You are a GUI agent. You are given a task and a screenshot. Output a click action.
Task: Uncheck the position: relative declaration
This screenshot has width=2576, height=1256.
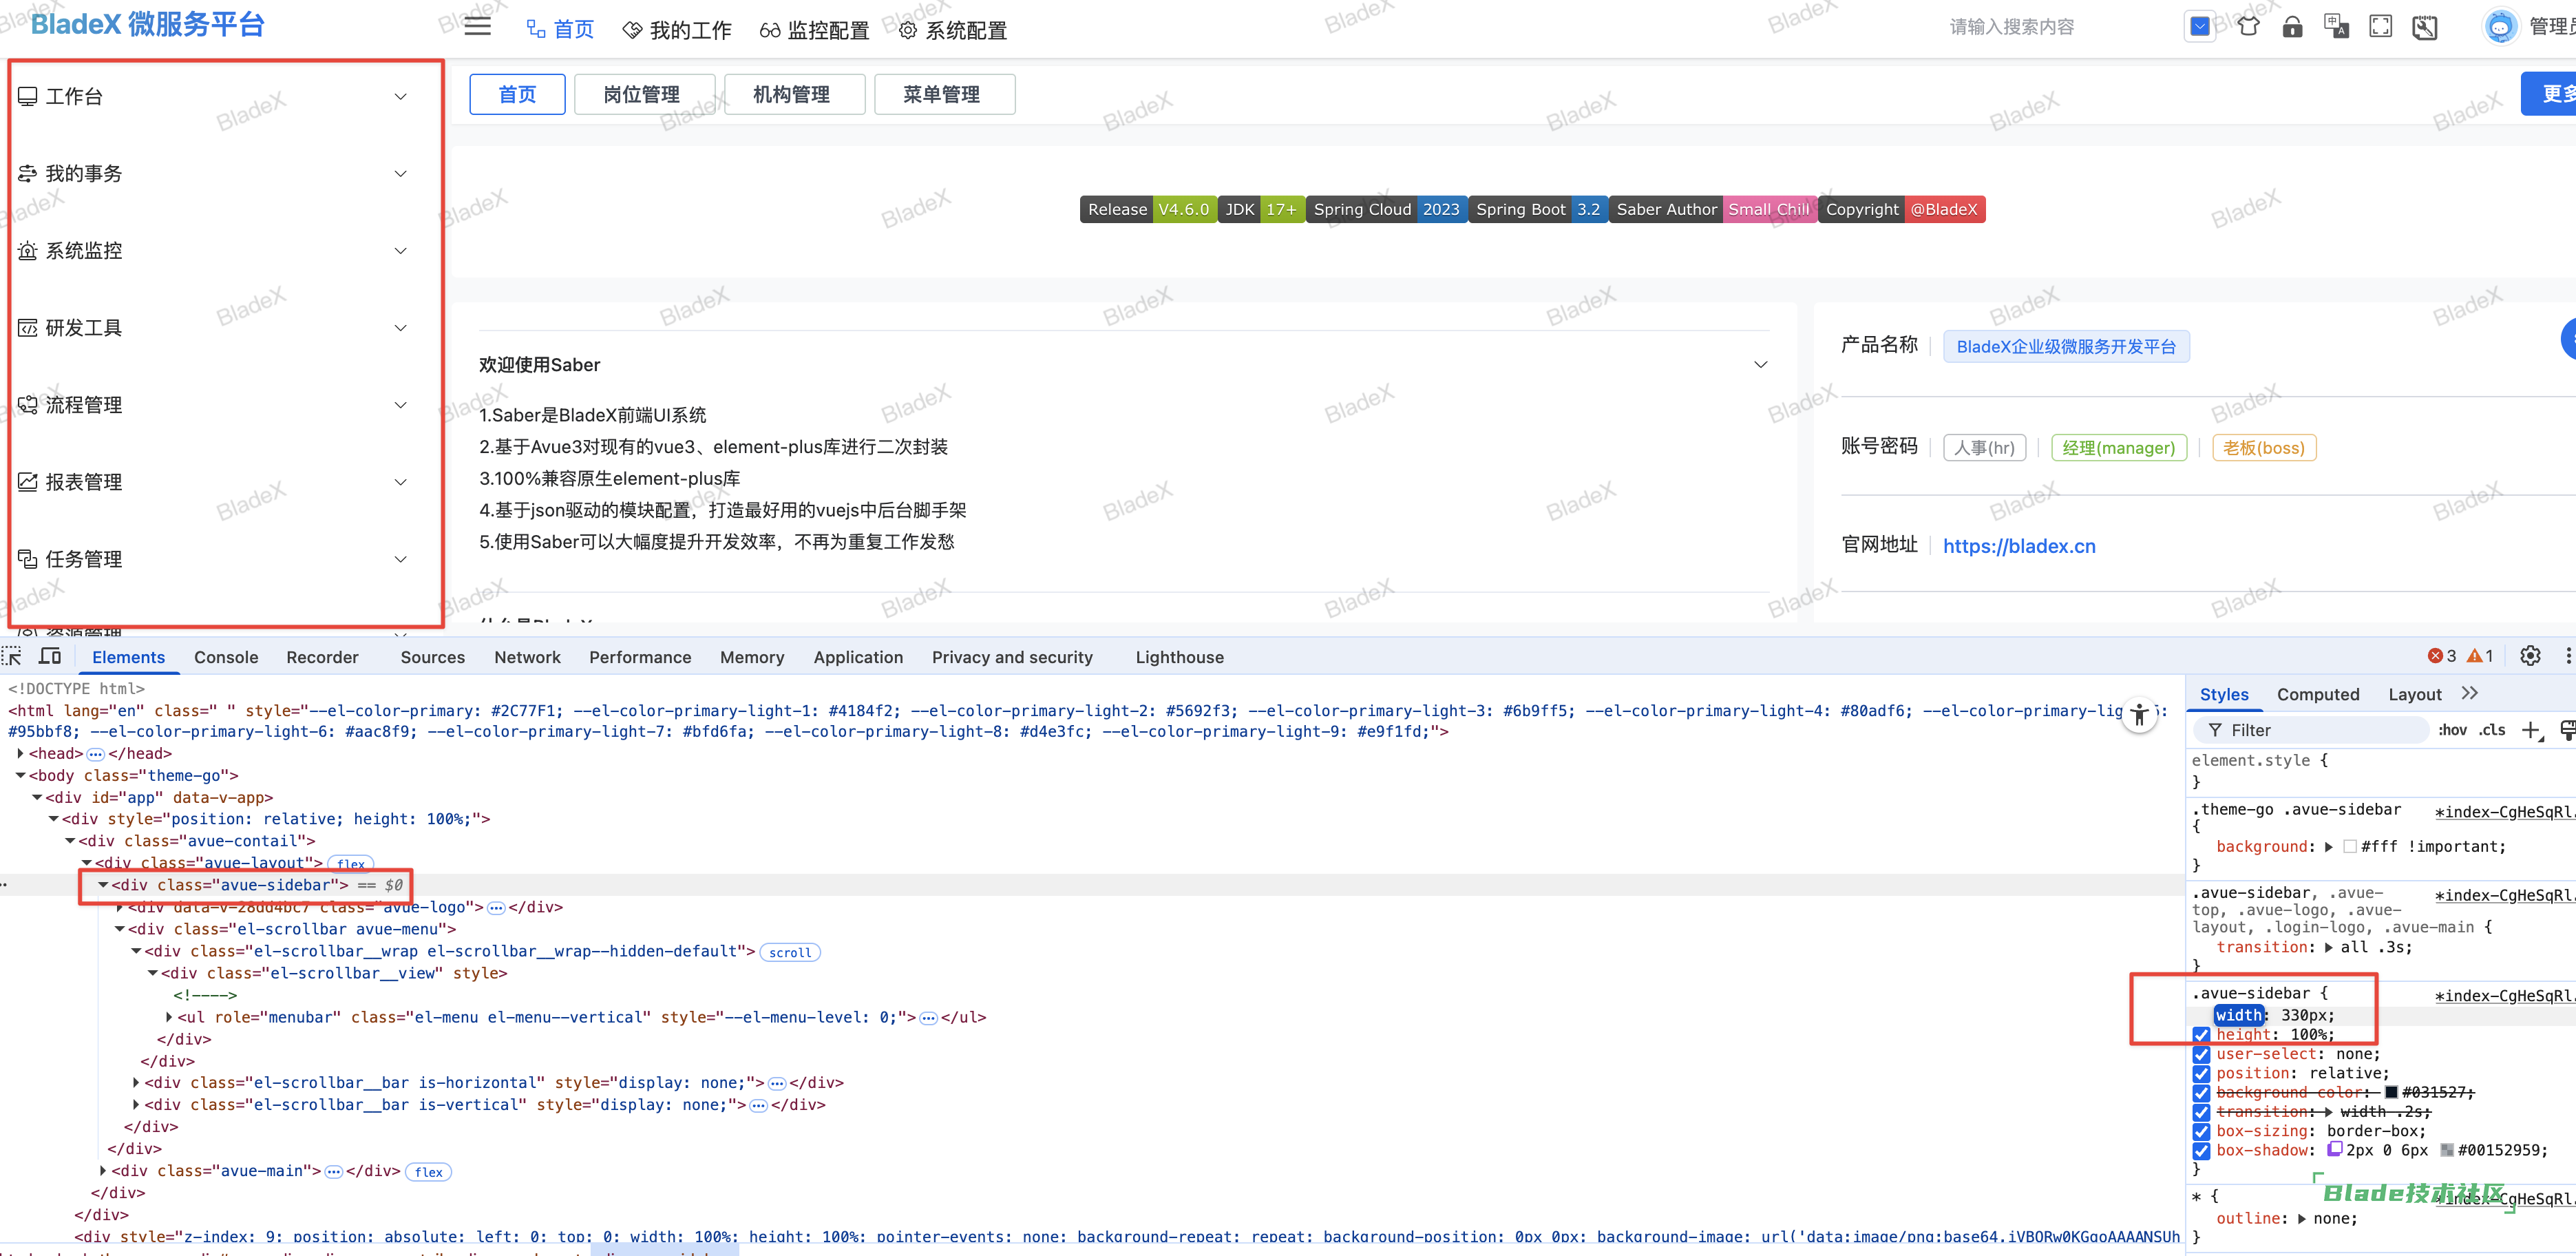click(2201, 1073)
